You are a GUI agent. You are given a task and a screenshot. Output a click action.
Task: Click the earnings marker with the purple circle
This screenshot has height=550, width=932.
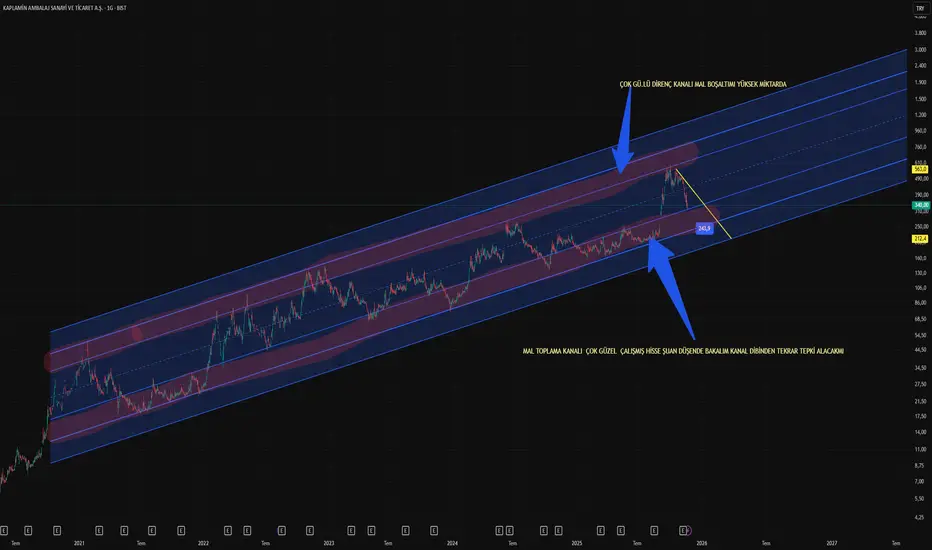[685, 530]
